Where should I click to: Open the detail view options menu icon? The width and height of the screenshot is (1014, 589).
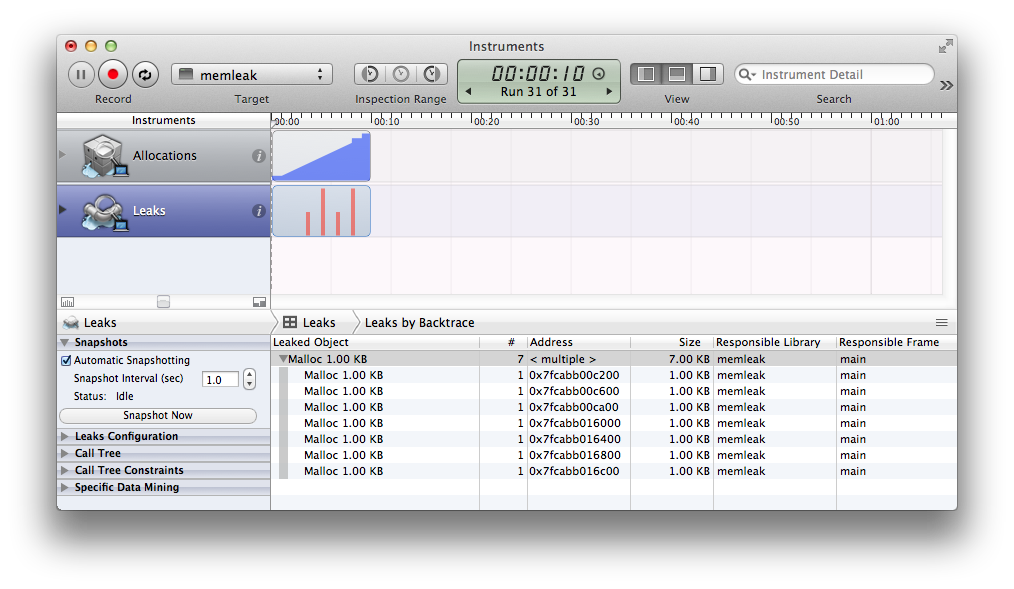942,323
